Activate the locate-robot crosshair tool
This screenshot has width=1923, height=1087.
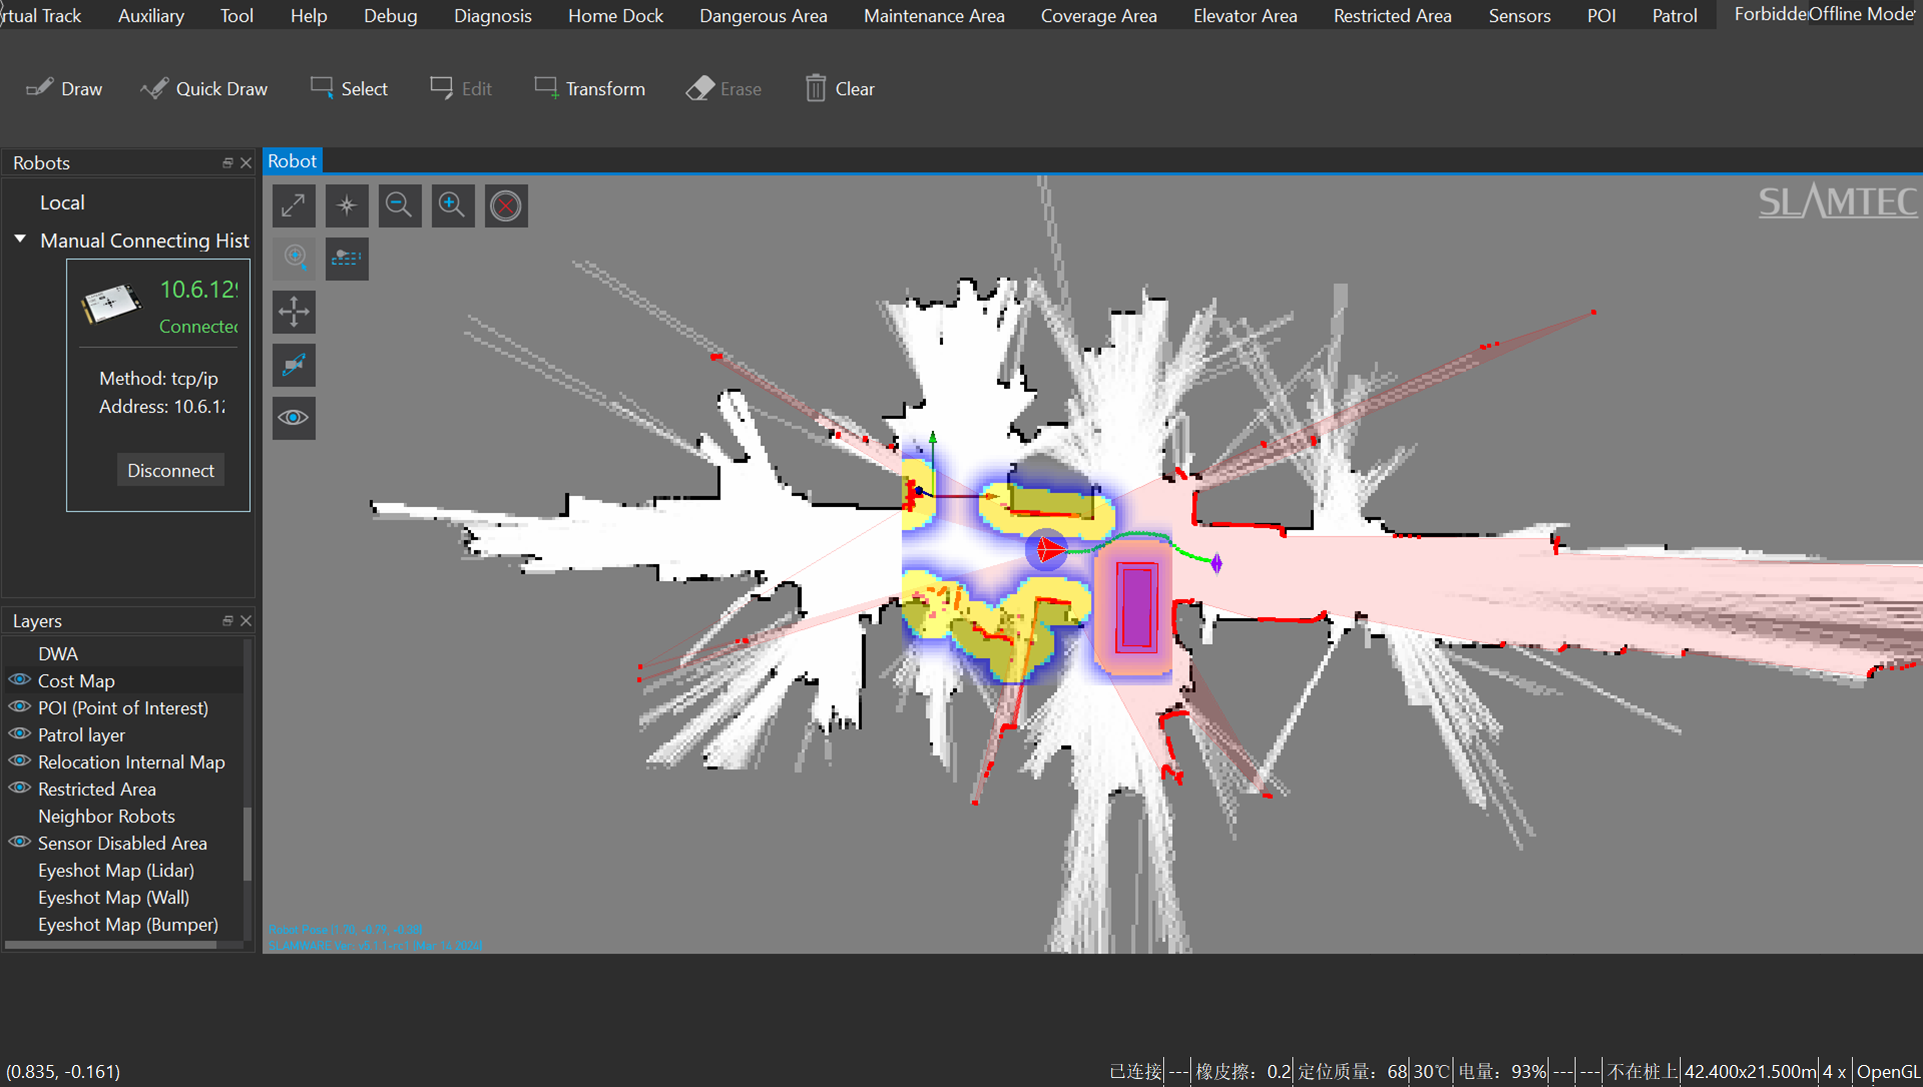(294, 258)
